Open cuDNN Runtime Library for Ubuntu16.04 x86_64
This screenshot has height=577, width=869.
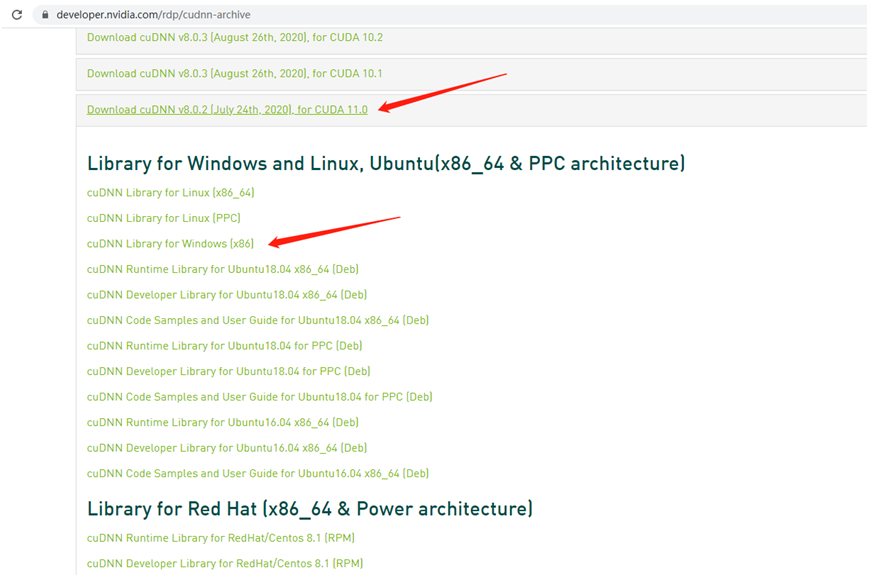click(x=223, y=422)
